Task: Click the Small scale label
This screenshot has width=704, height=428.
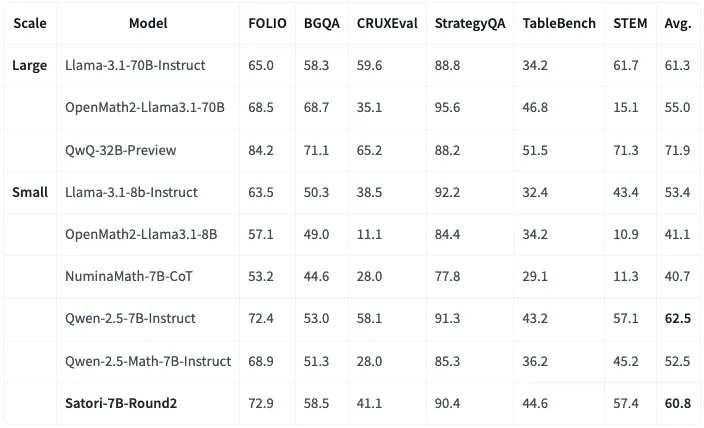Action: click(30, 192)
